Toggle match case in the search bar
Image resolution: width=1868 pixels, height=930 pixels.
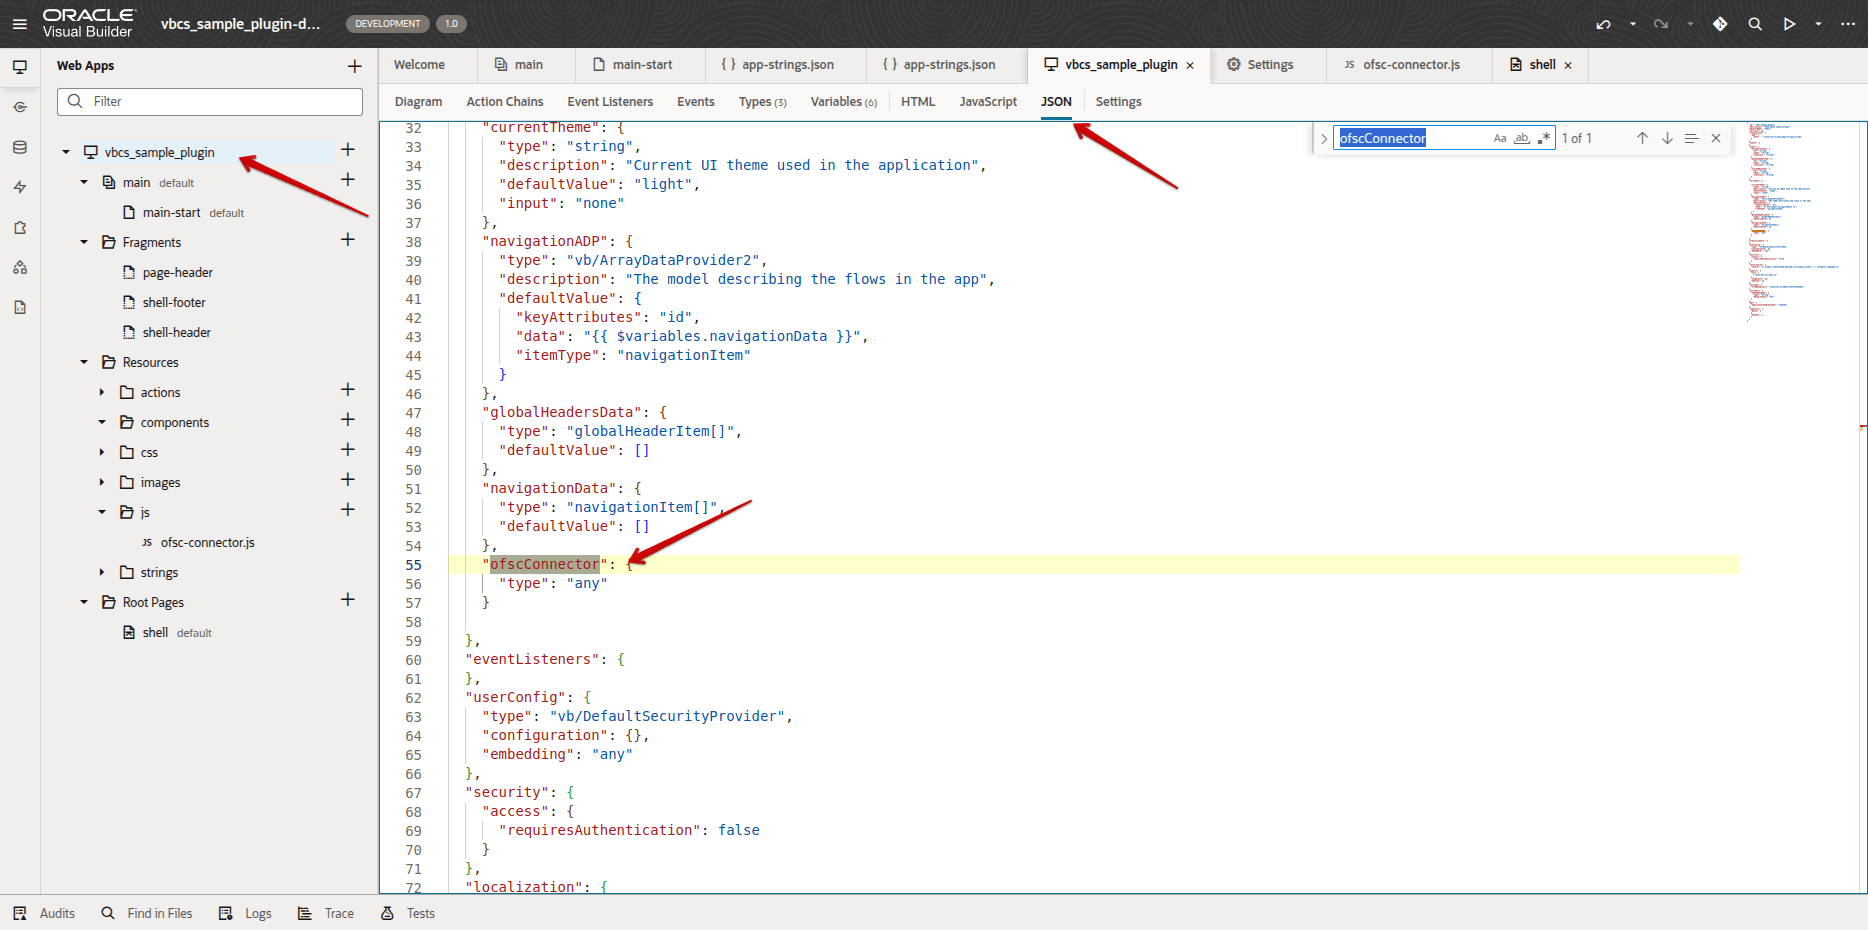pyautogui.click(x=1500, y=138)
